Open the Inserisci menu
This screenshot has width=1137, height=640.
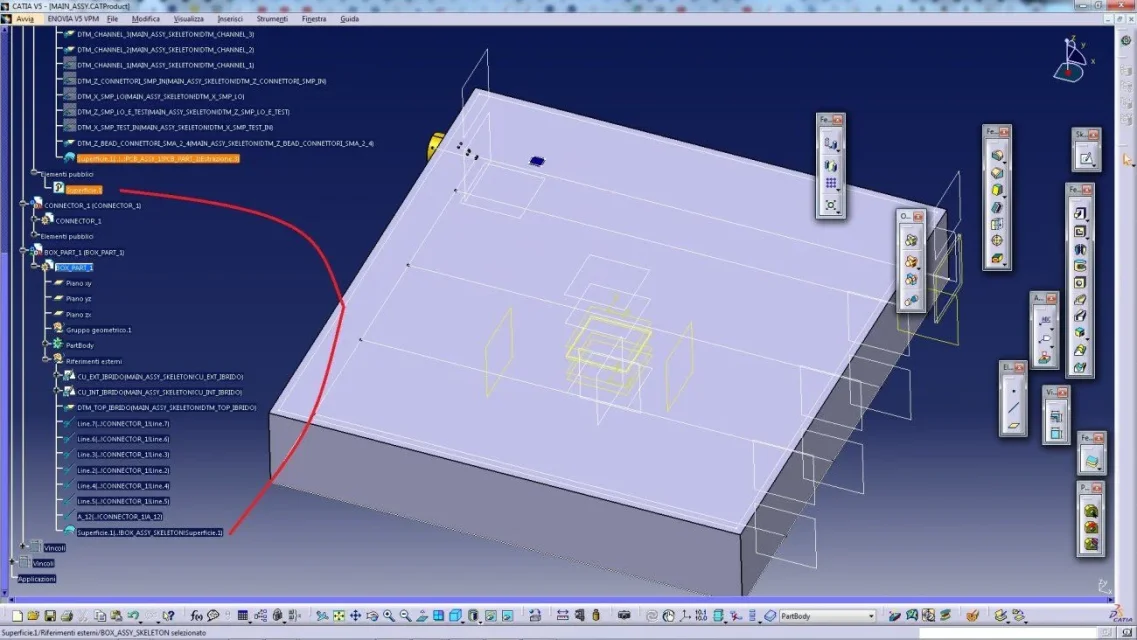[231, 19]
